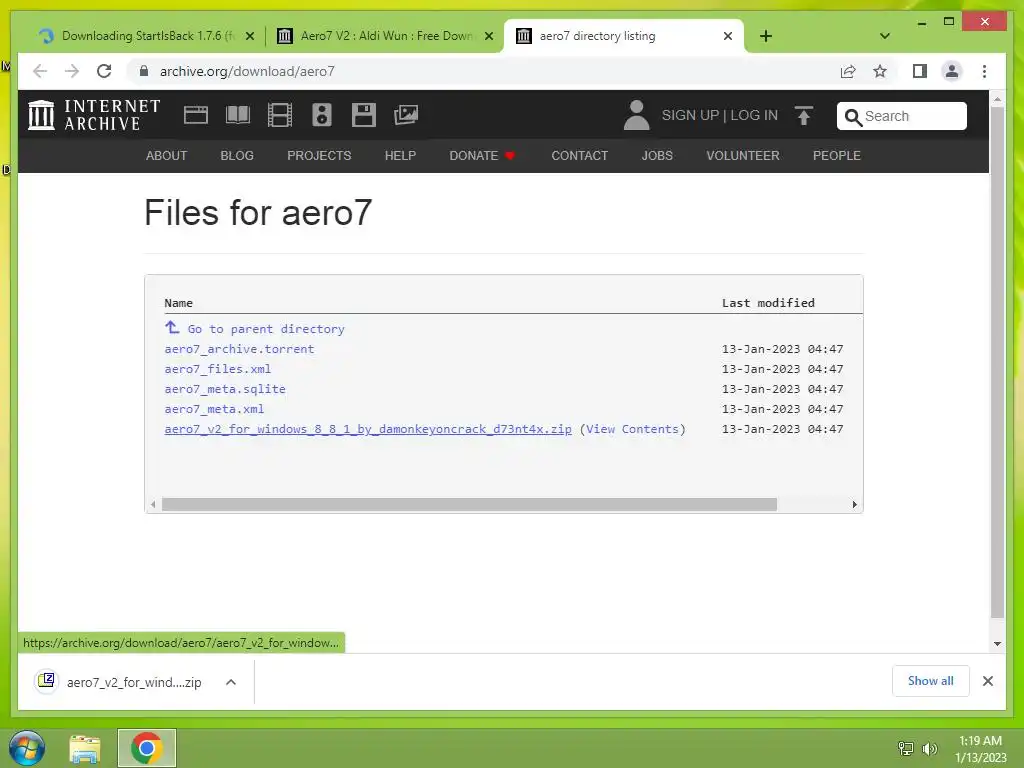
Task: Open the tab search dropdown arrow
Action: click(x=885, y=36)
